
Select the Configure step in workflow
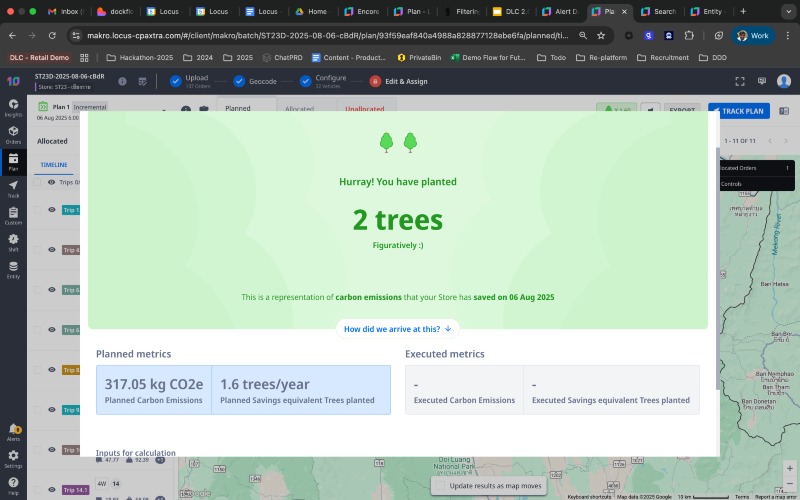322,81
